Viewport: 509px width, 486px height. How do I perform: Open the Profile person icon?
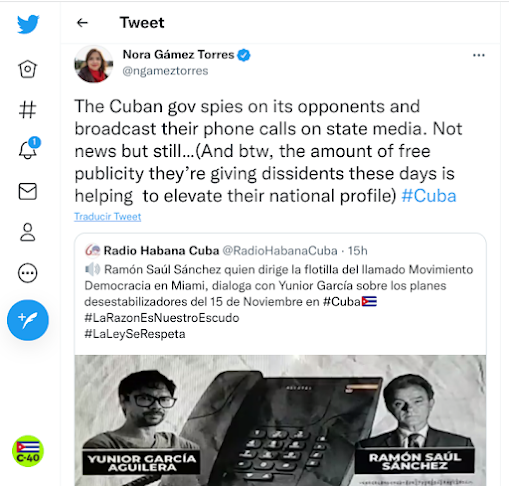click(27, 232)
